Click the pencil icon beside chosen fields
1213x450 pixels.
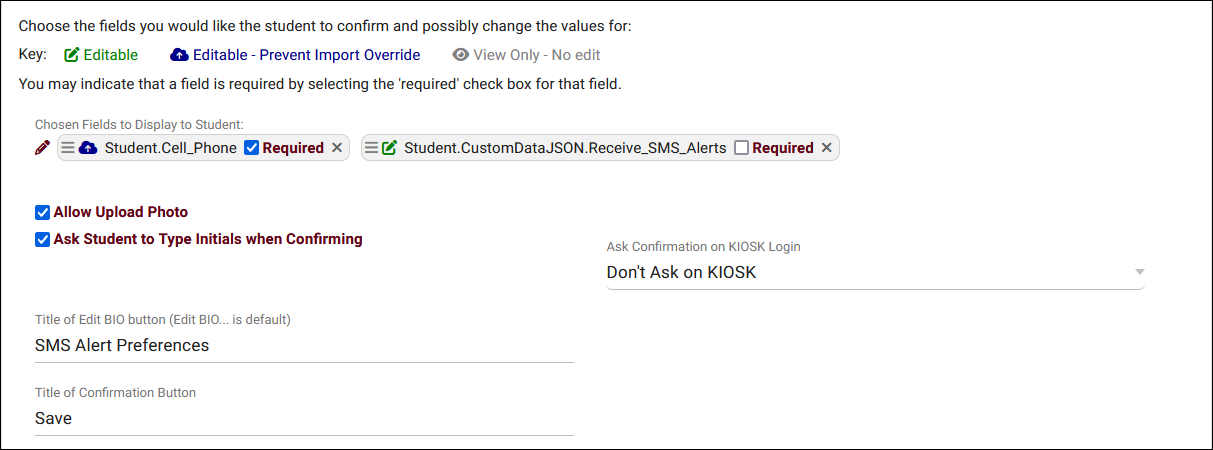[42, 148]
